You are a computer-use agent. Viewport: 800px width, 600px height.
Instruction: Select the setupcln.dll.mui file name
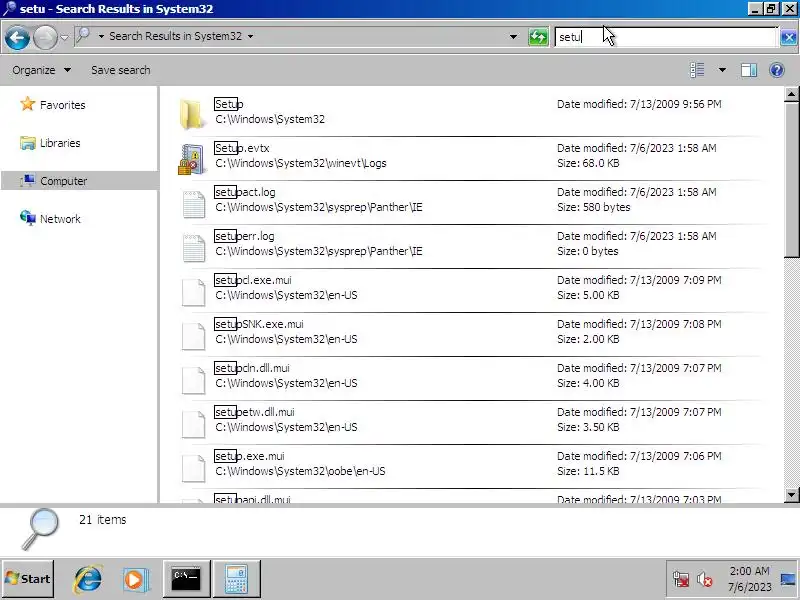pos(252,368)
